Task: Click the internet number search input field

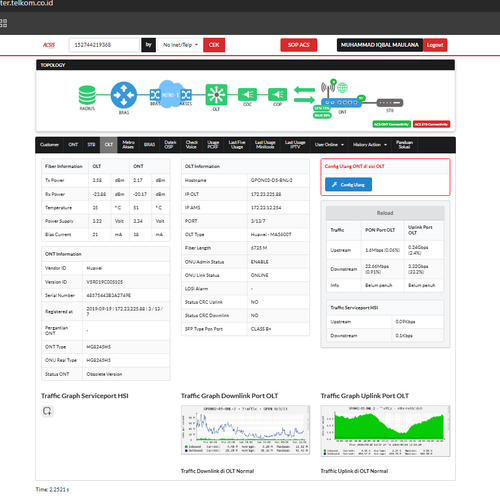Action: coord(104,45)
